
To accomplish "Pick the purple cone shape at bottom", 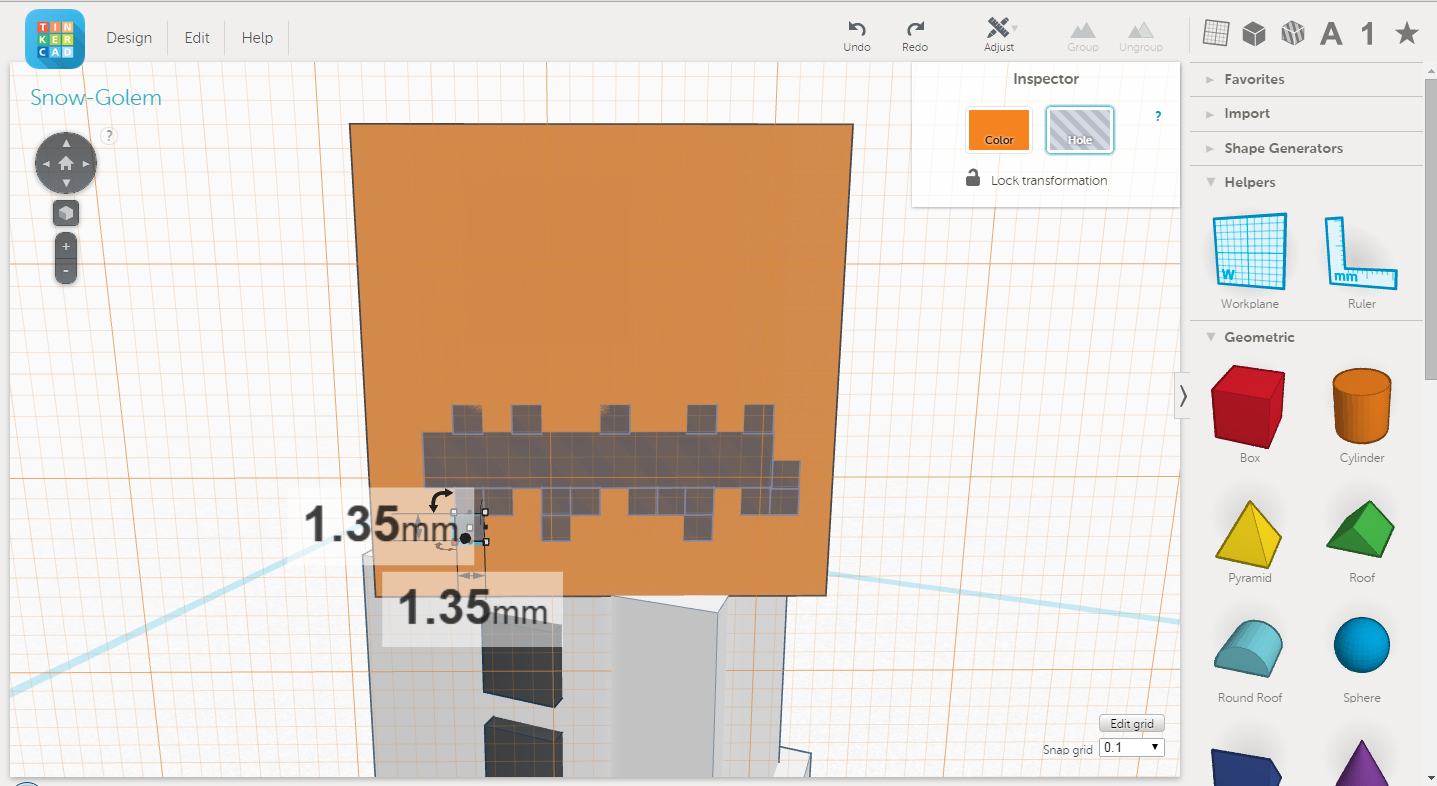I will coord(1361,762).
